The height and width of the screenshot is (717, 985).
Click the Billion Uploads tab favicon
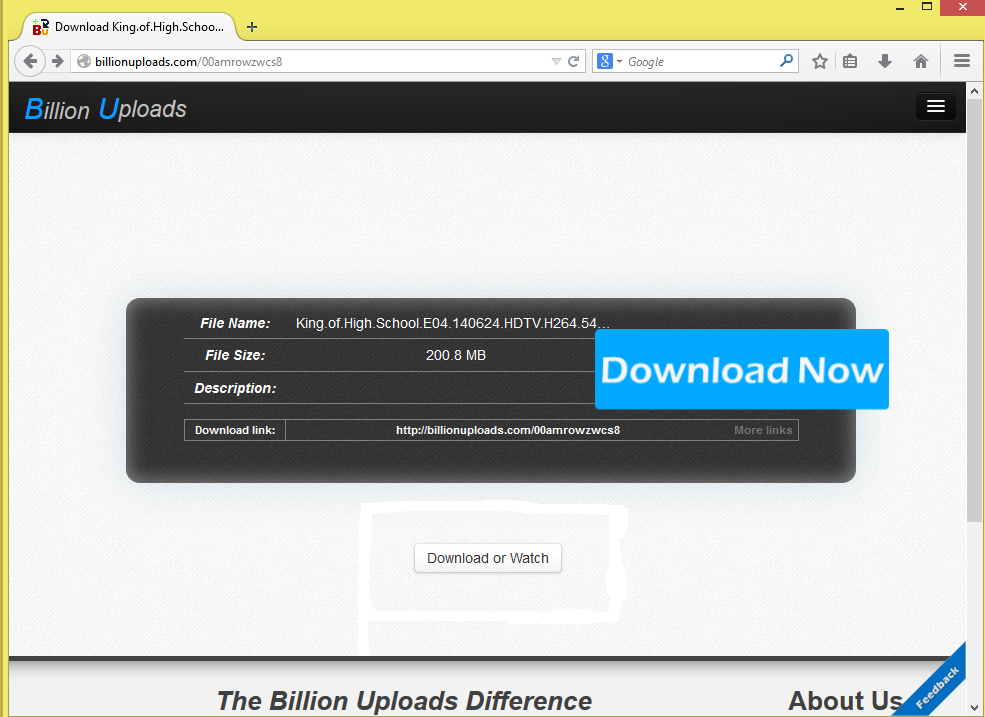pos(40,27)
